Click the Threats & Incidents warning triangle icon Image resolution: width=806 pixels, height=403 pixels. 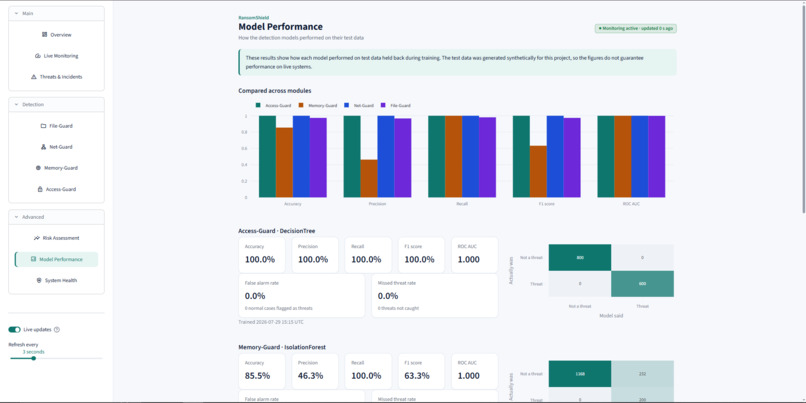(34, 77)
